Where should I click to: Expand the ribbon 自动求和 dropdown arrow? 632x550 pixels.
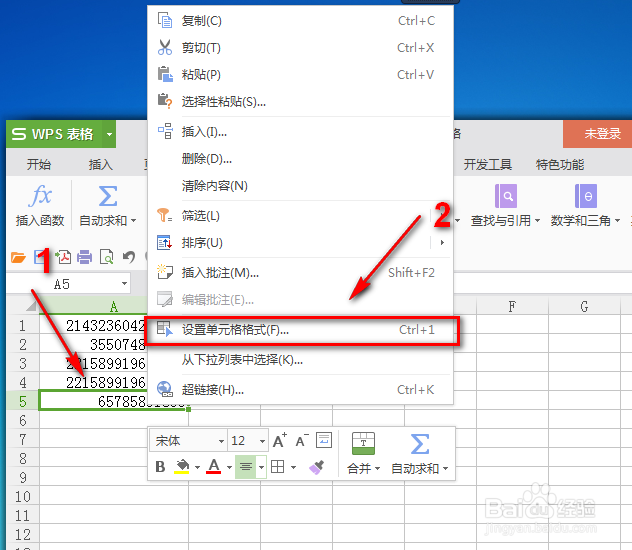(x=133, y=221)
